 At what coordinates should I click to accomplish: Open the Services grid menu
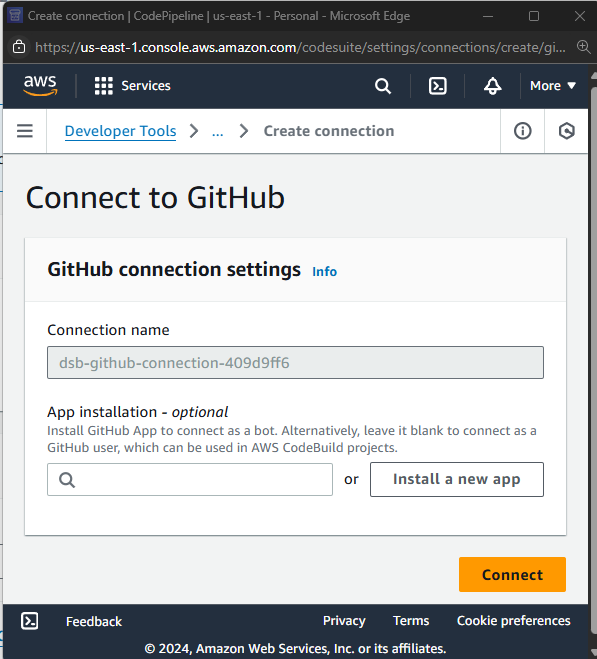click(132, 86)
